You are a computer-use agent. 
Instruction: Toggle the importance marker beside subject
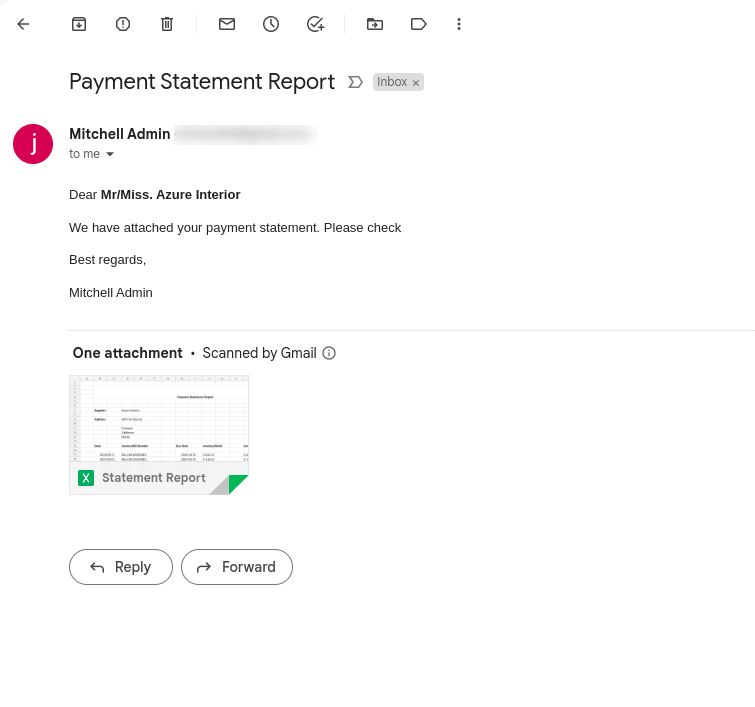tap(355, 82)
